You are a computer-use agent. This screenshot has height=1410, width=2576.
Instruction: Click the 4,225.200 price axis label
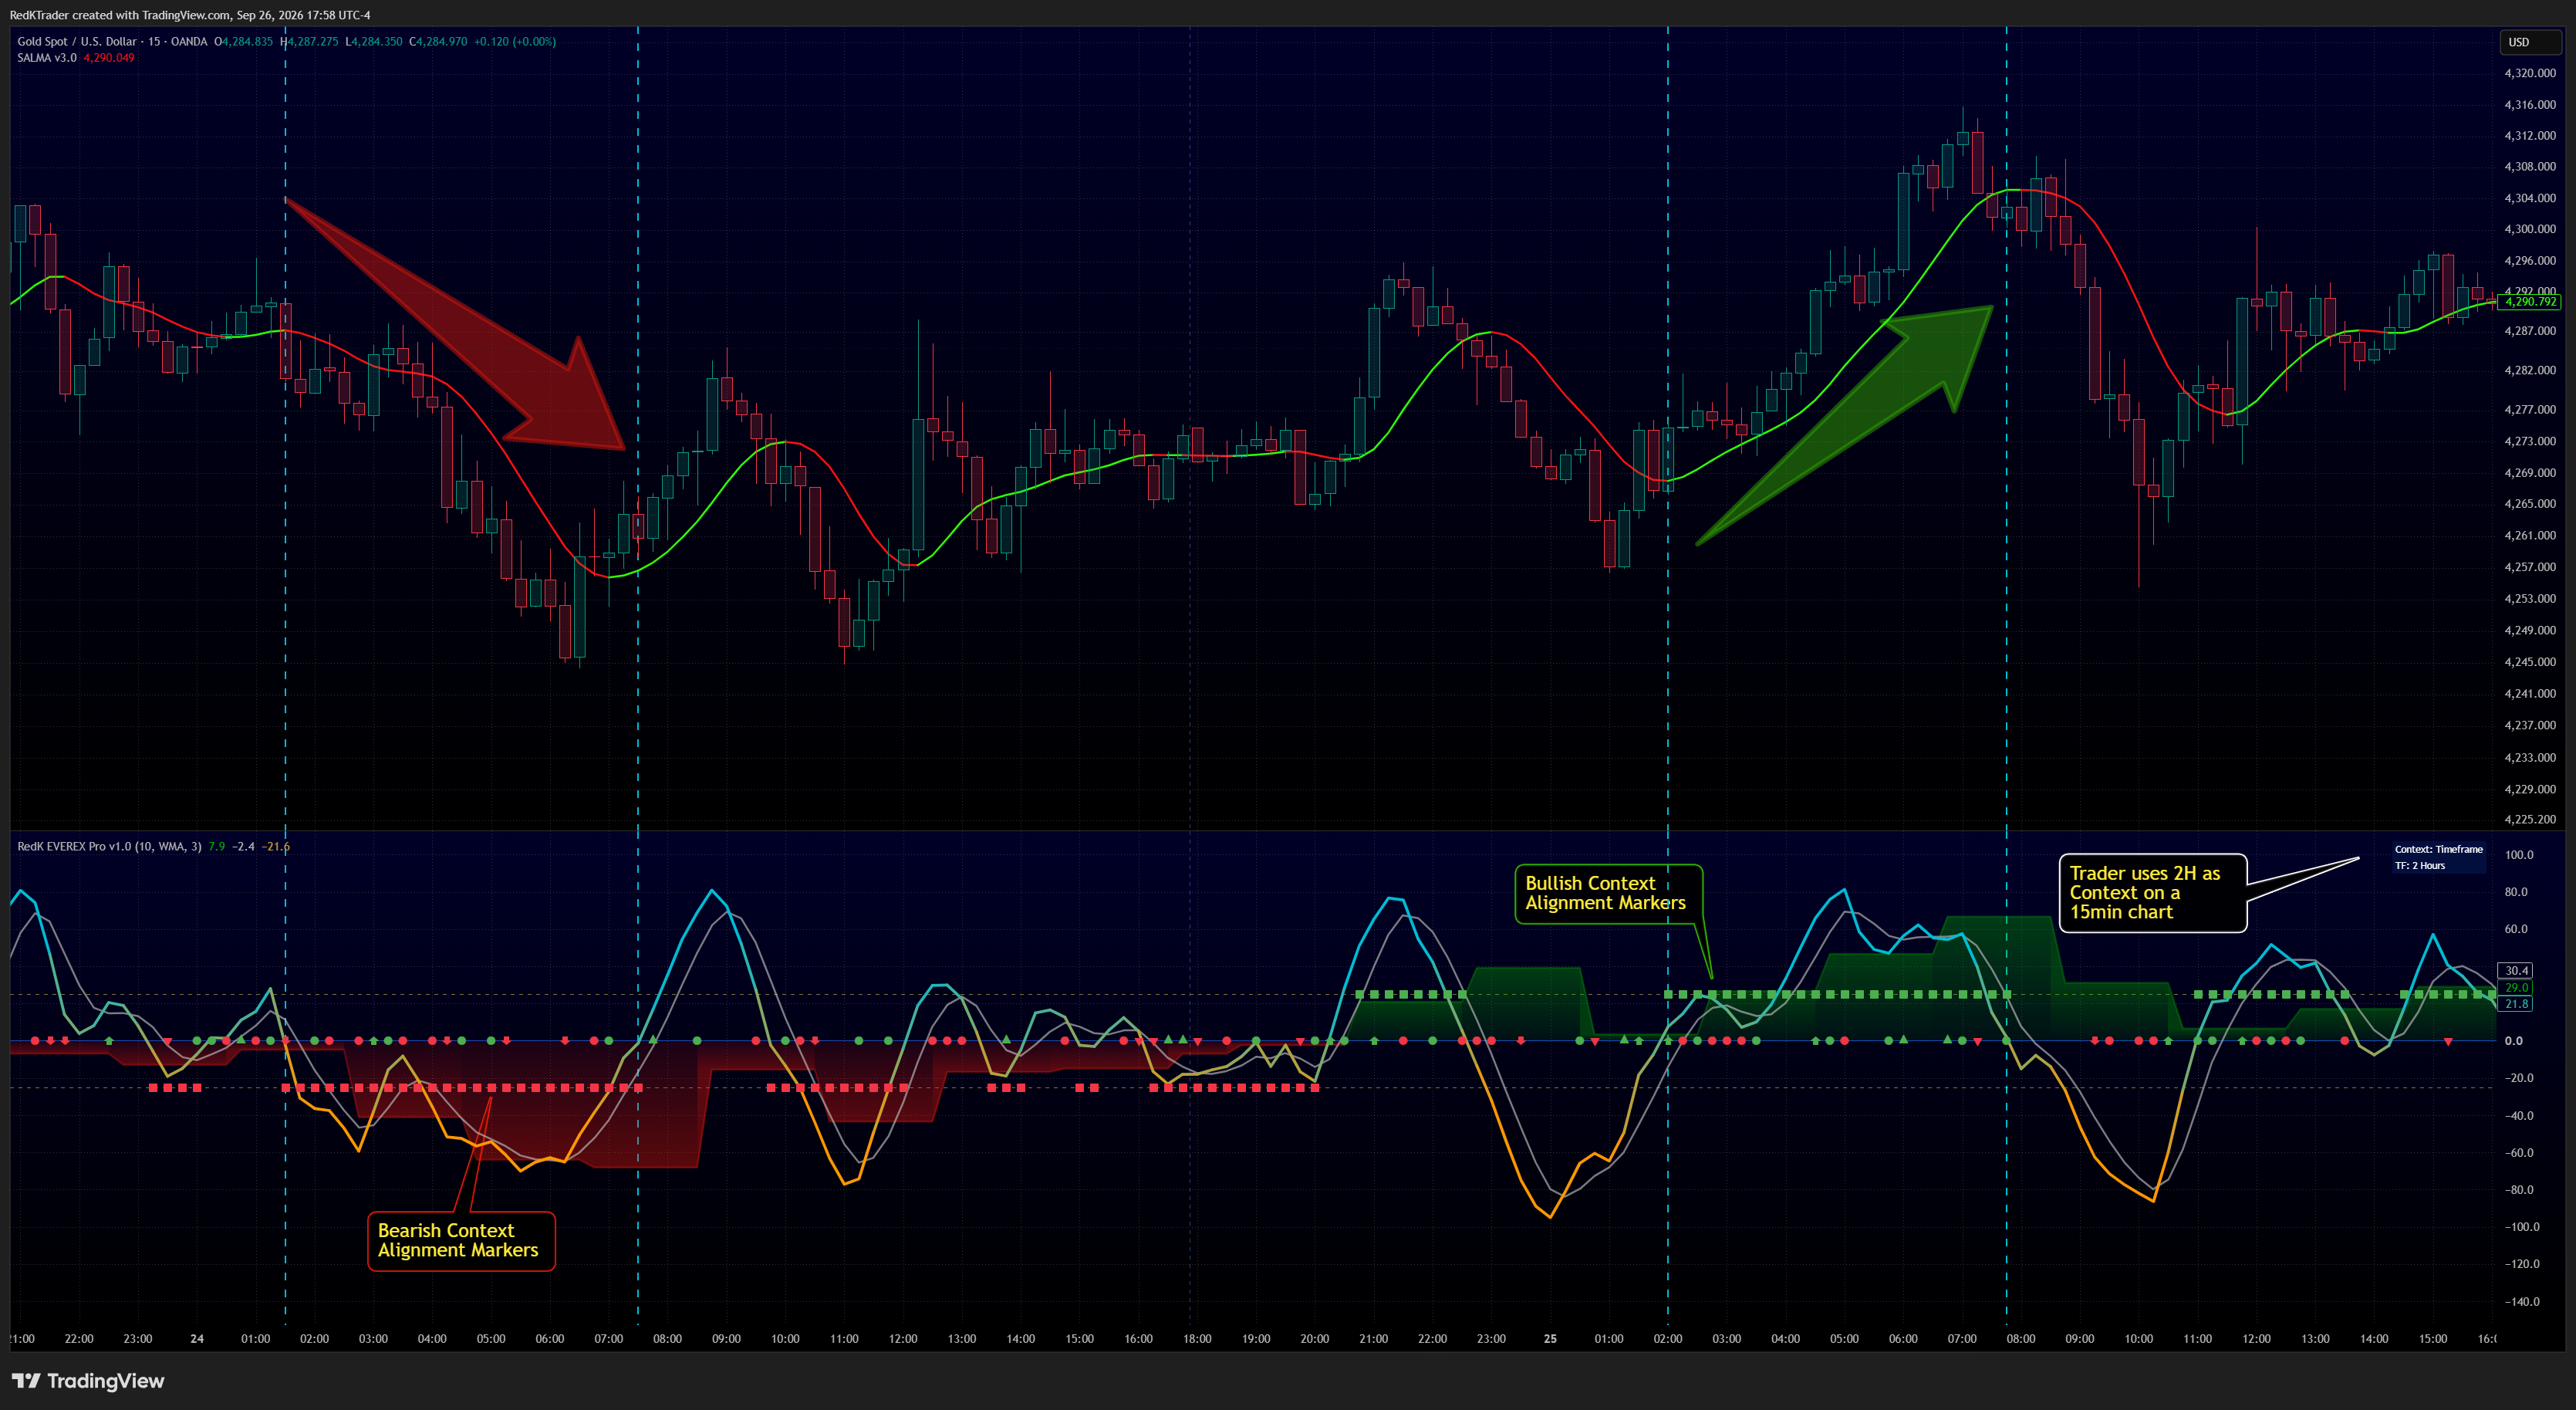2530,819
